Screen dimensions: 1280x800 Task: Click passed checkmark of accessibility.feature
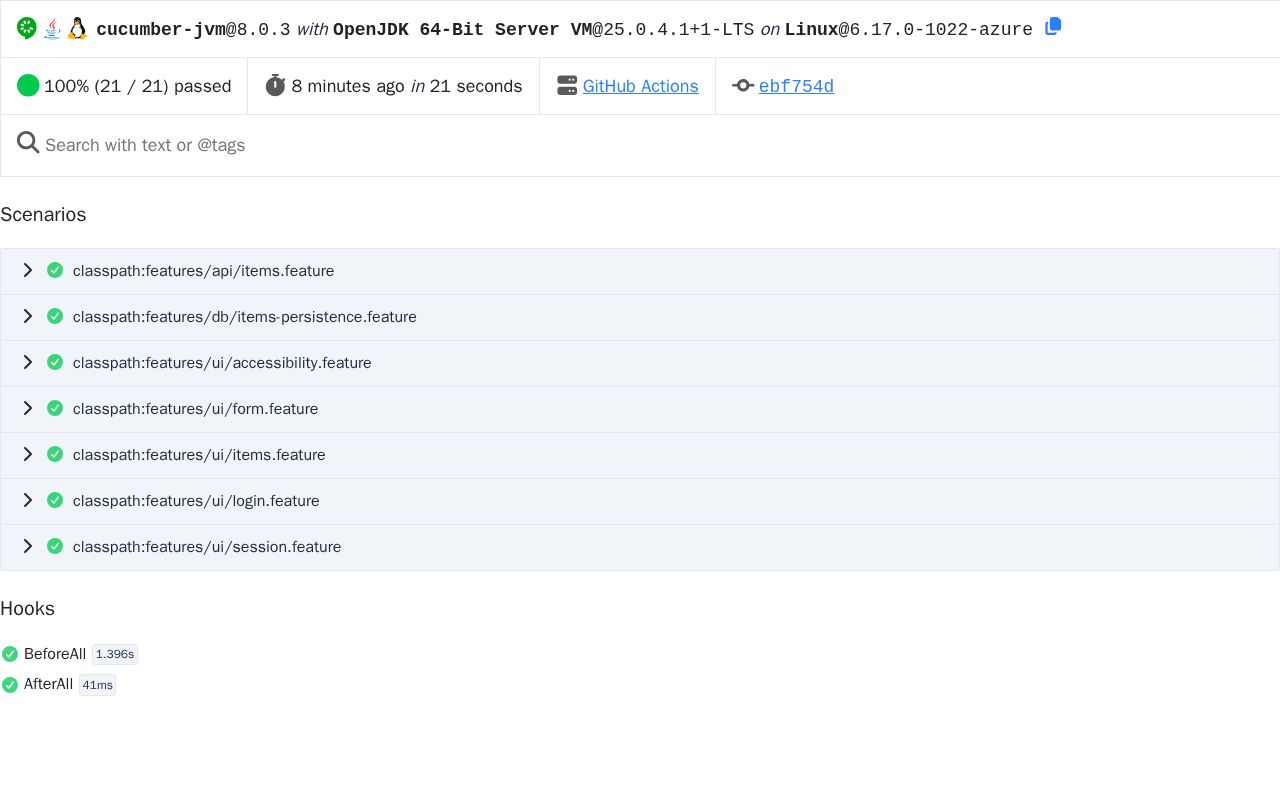point(55,362)
